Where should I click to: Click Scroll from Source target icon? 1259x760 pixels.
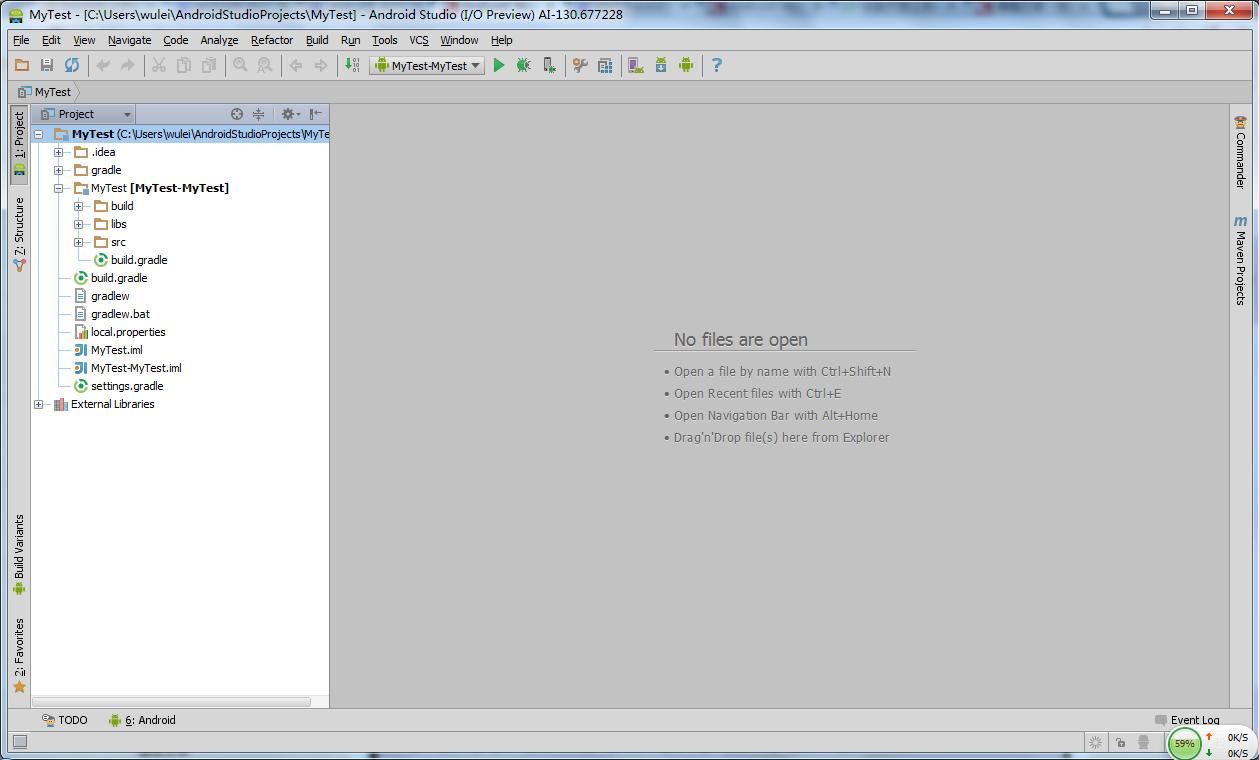(237, 114)
